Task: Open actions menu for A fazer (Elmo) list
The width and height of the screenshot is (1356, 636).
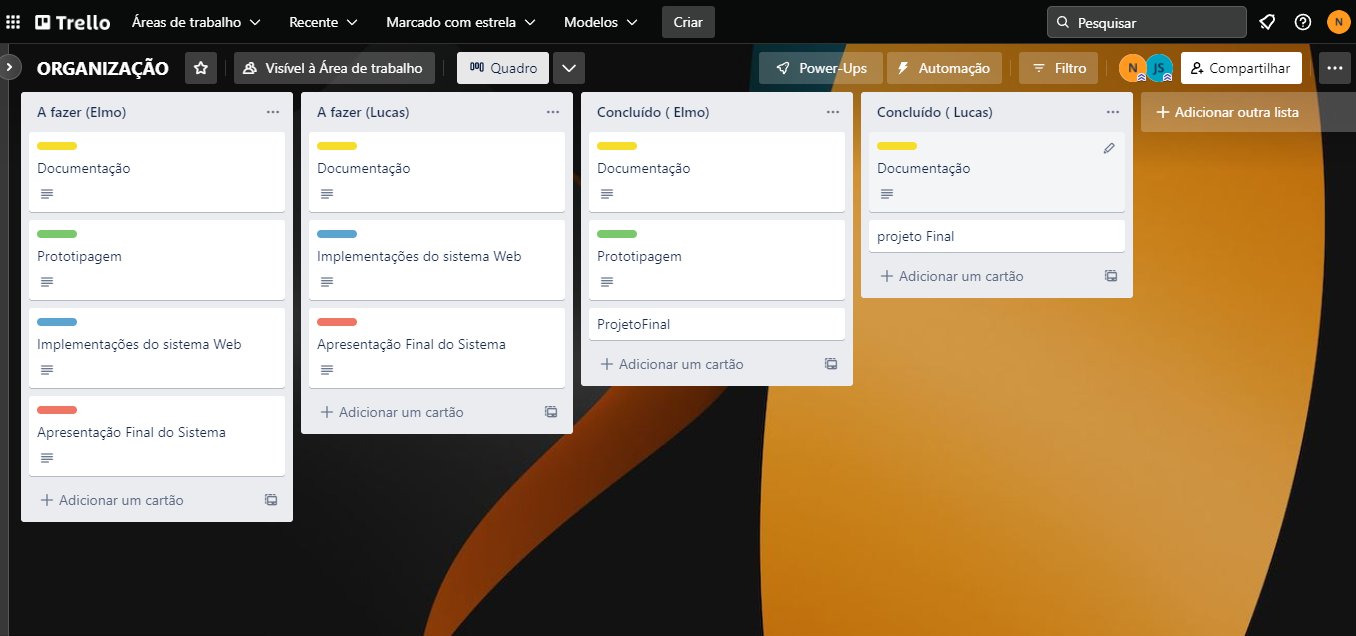Action: (x=272, y=112)
